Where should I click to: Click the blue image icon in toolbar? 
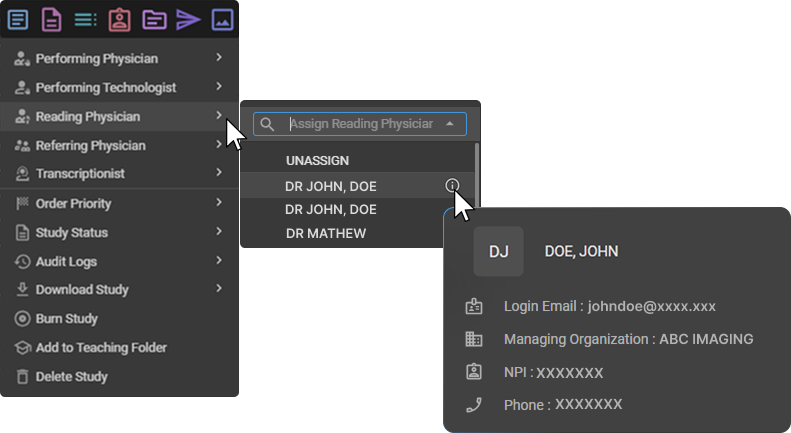coord(222,20)
